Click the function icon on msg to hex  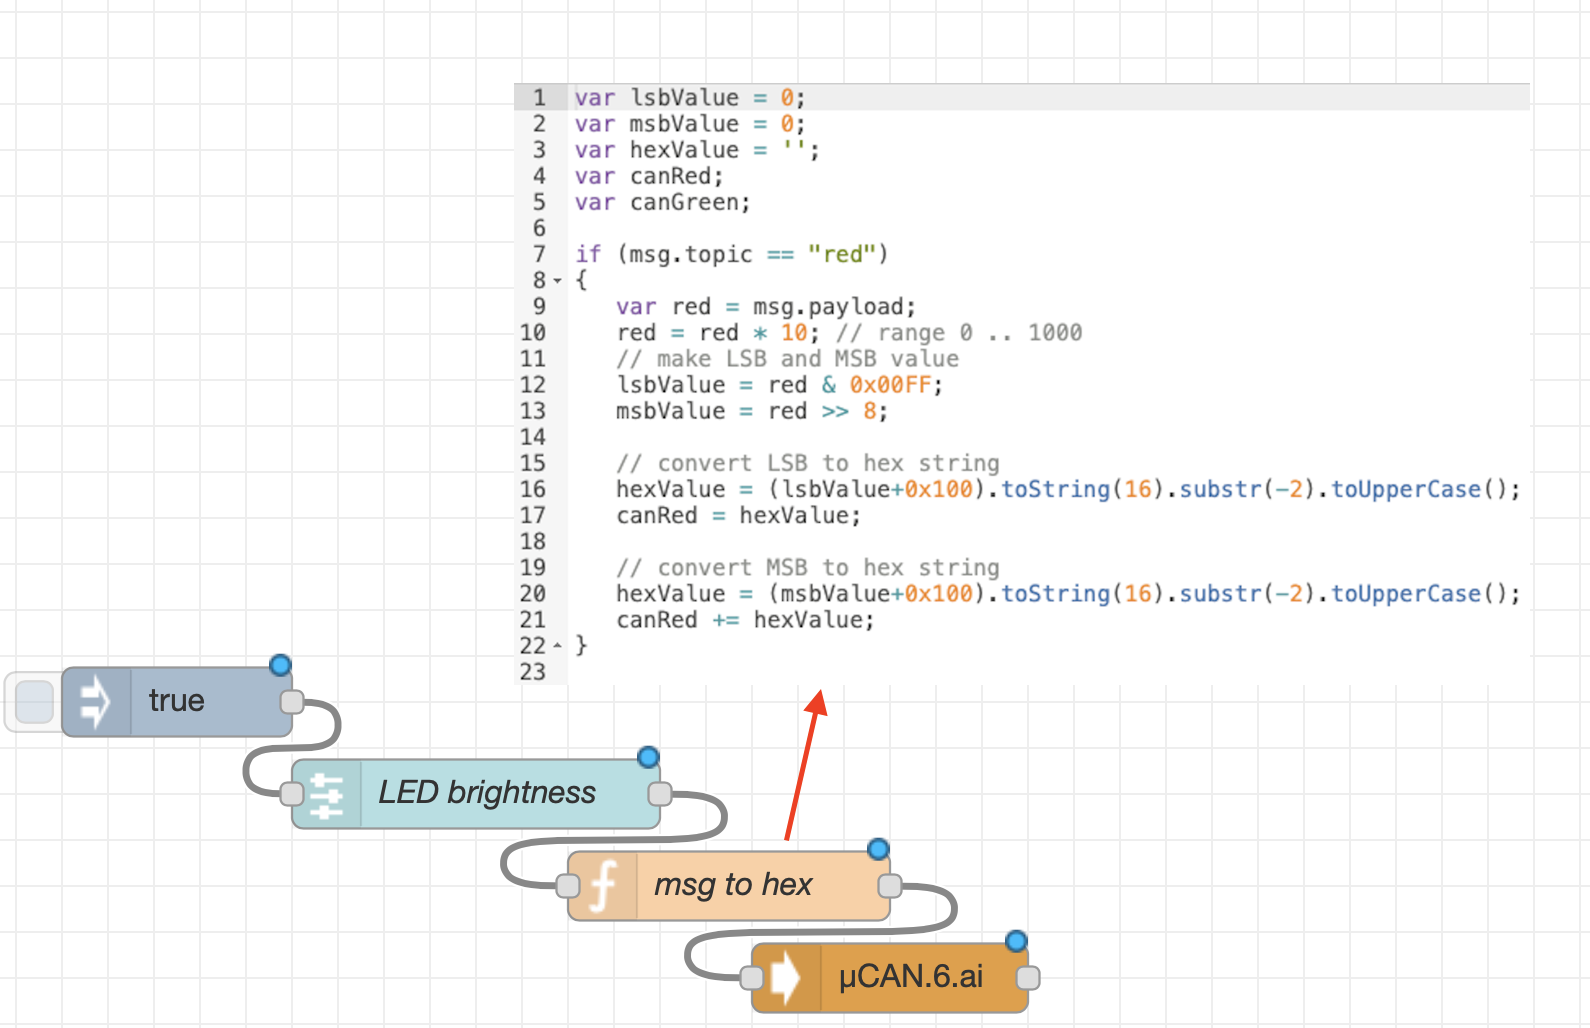(603, 886)
